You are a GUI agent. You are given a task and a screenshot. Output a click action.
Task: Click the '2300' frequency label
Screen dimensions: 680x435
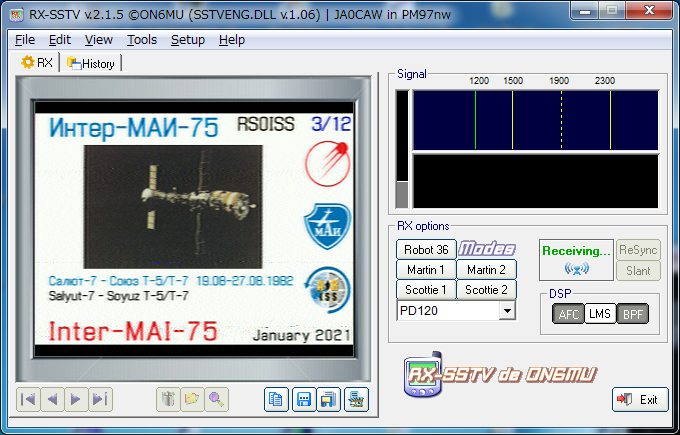[x=605, y=81]
